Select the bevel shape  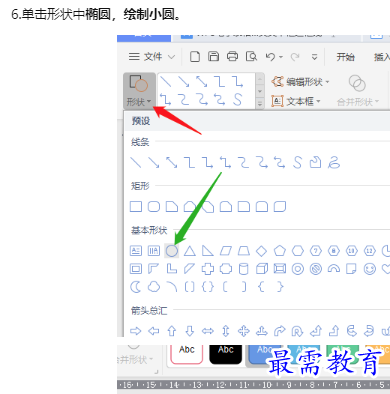click(280, 269)
